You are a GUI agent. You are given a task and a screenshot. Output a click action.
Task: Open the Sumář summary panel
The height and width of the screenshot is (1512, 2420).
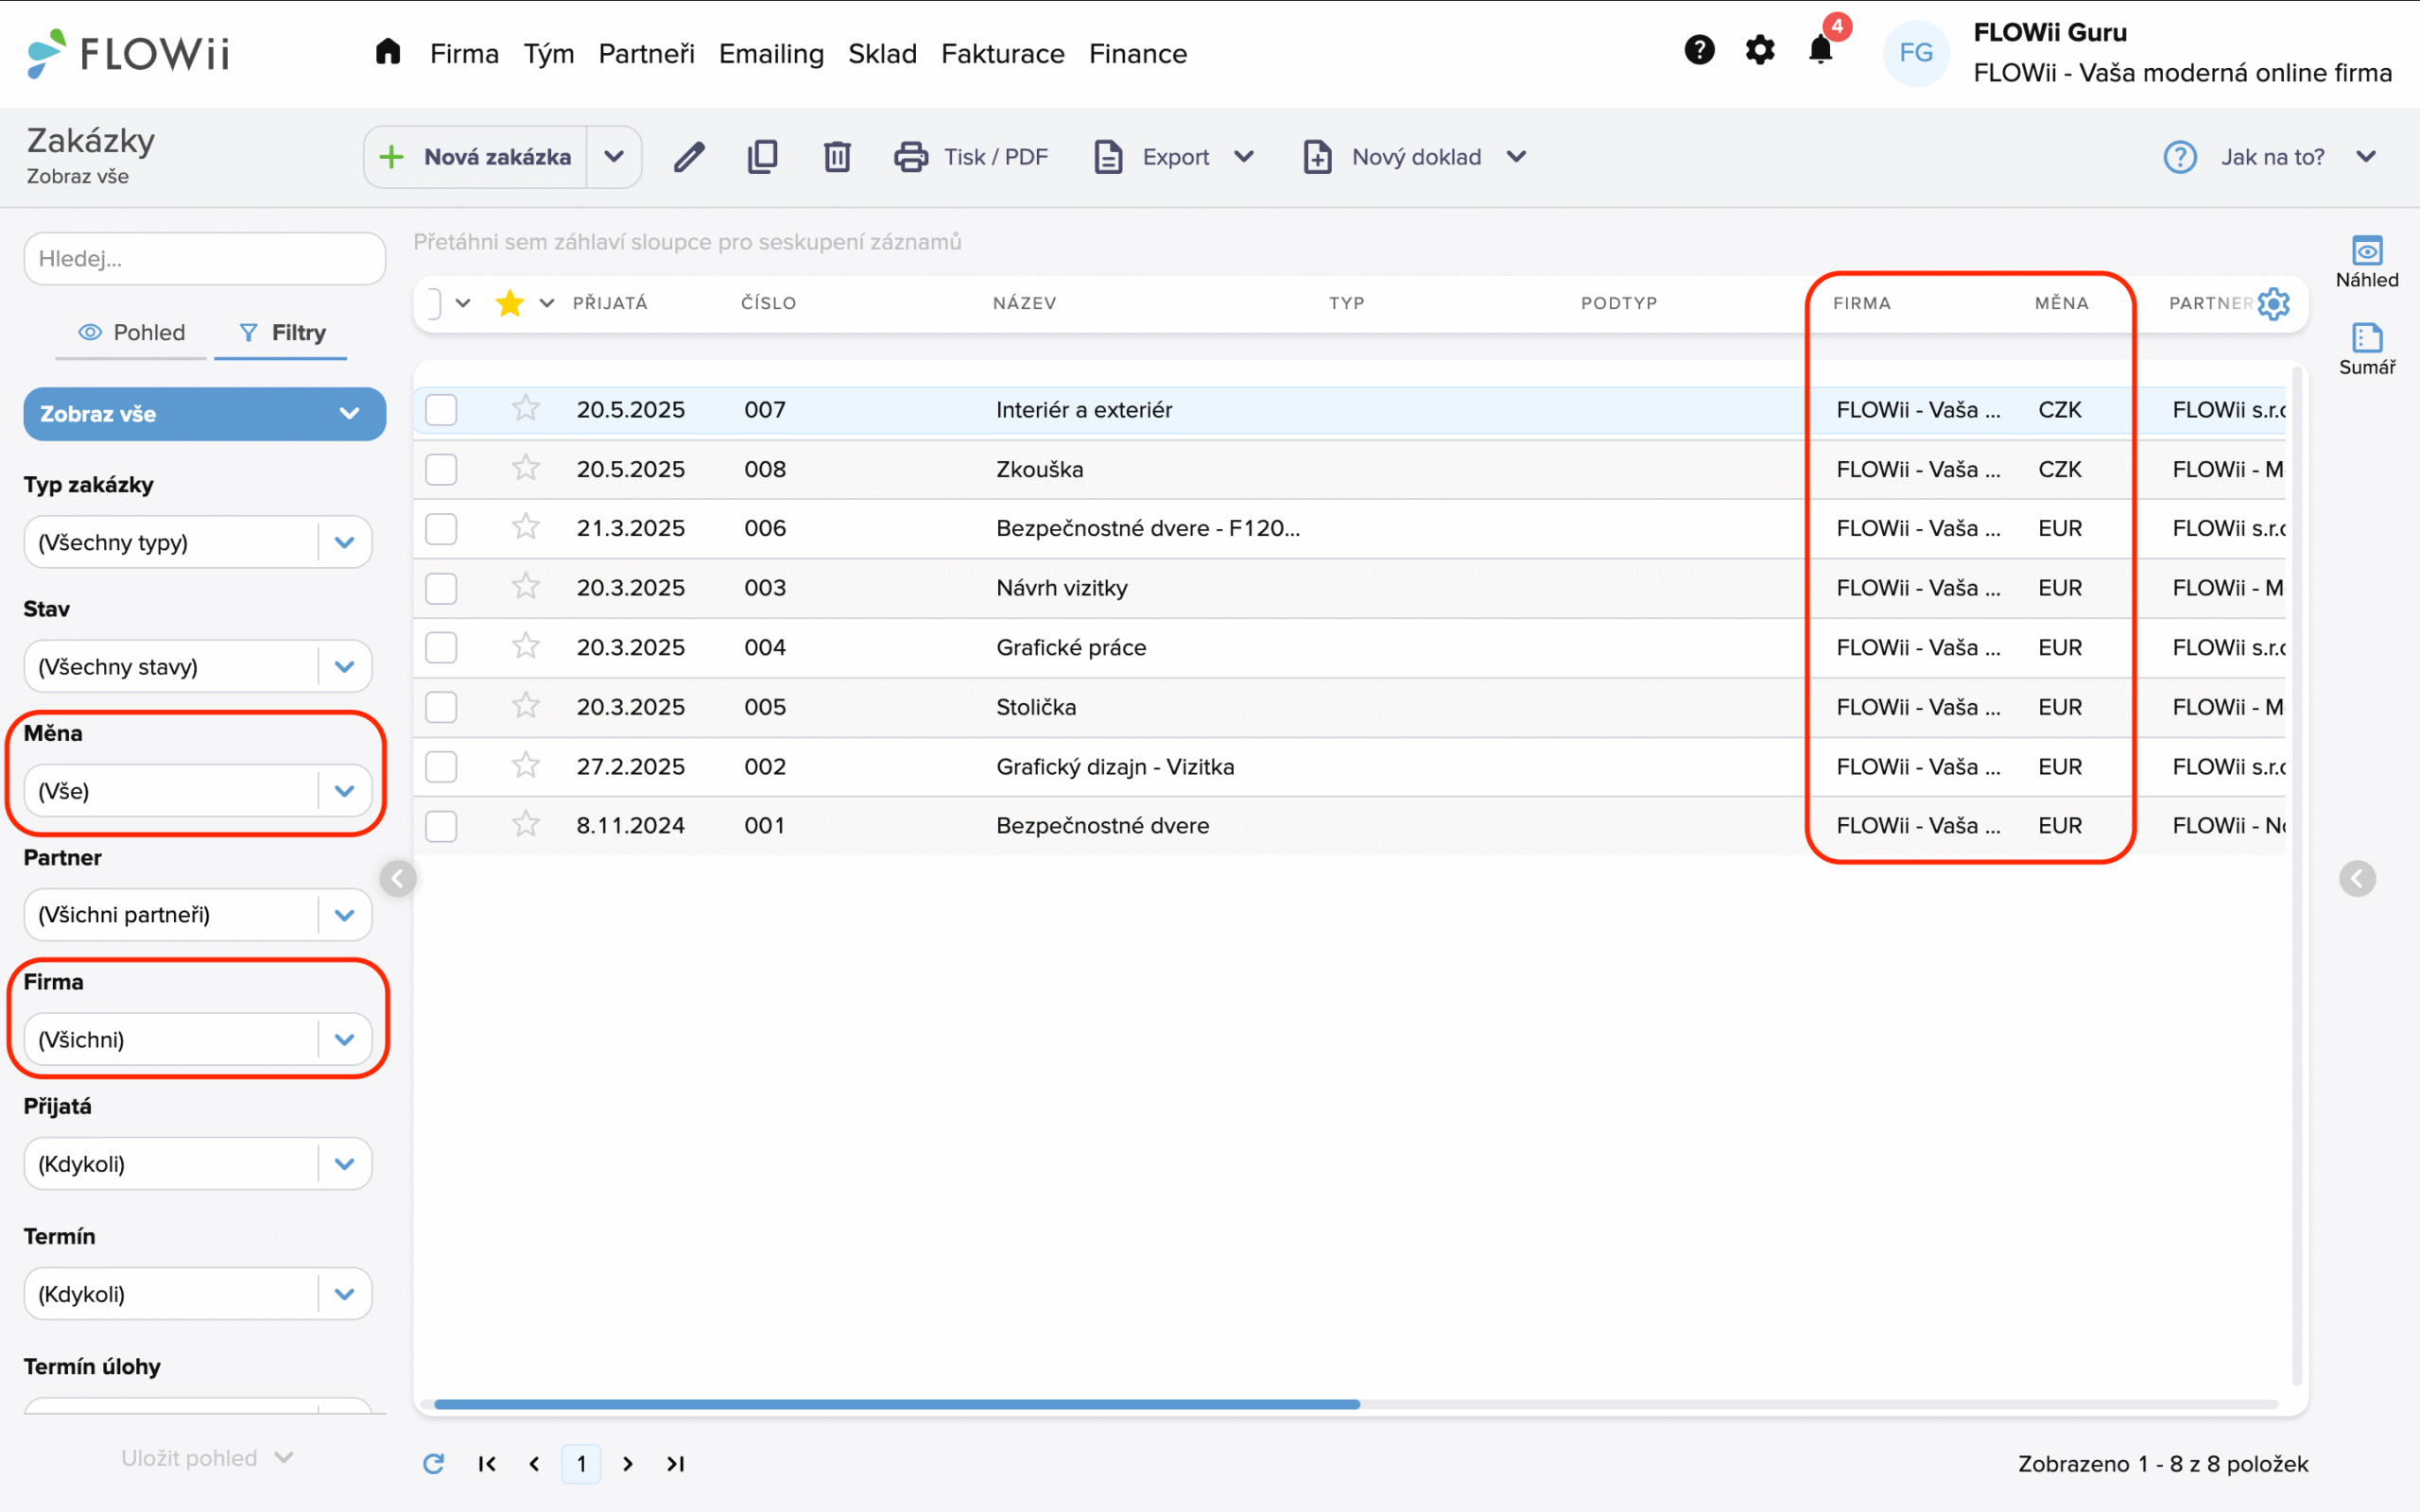[x=2366, y=349]
